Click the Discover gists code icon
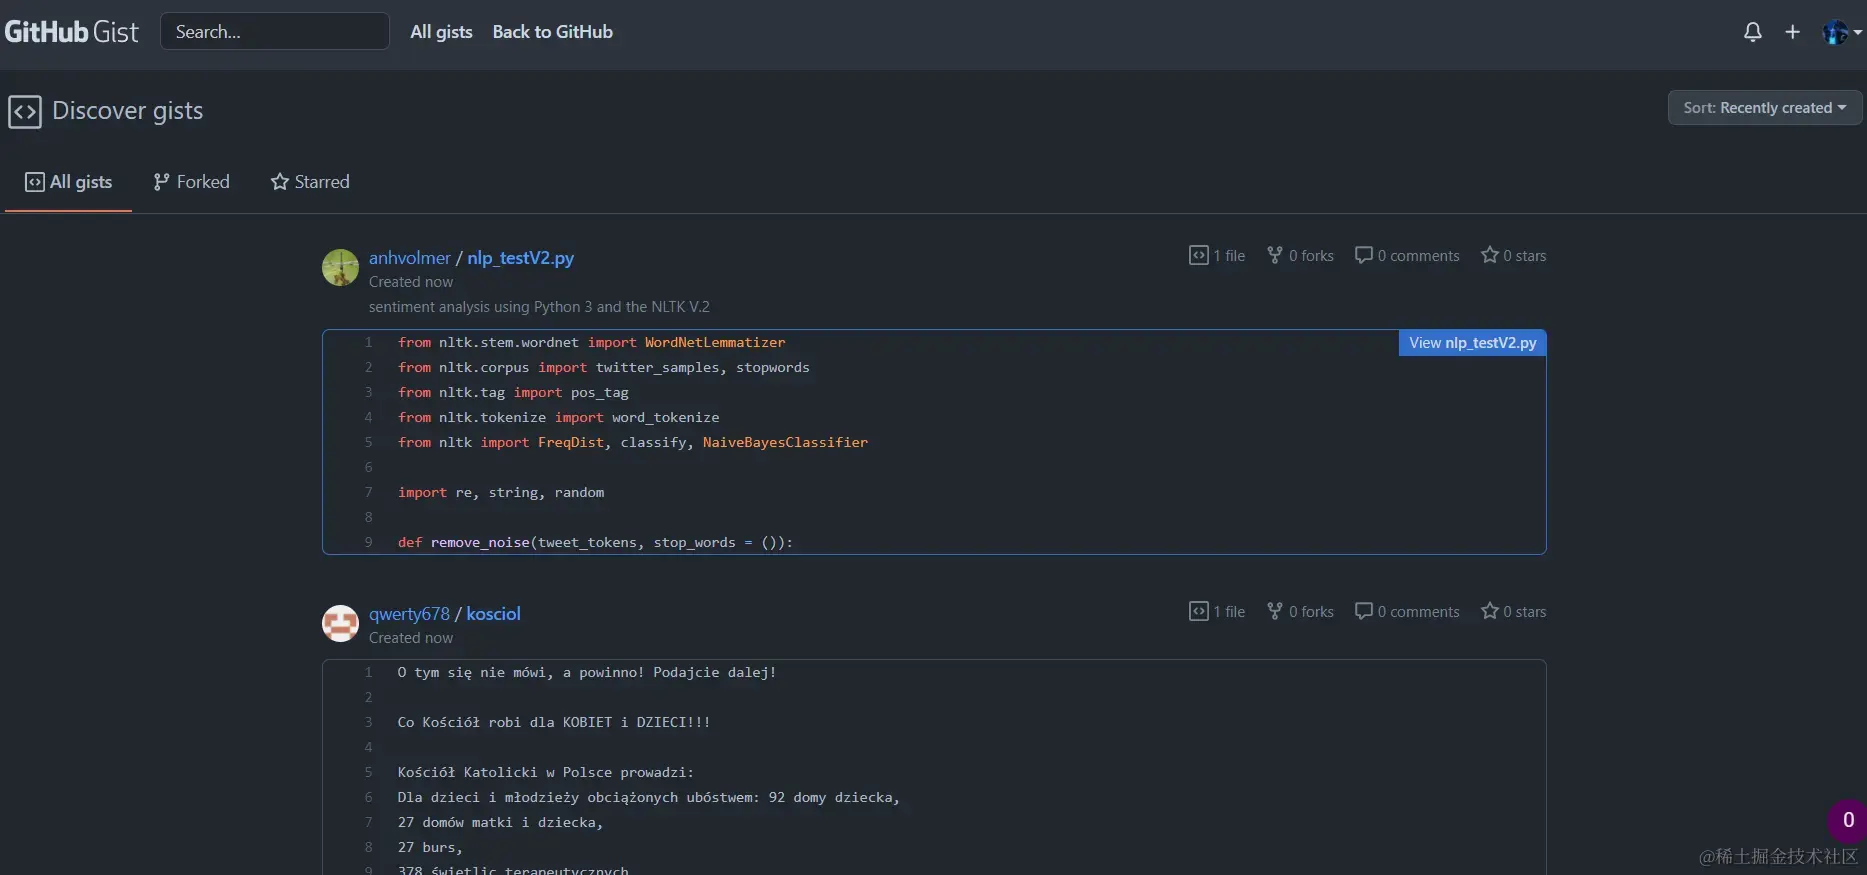Viewport: 1867px width, 875px height. pos(25,111)
